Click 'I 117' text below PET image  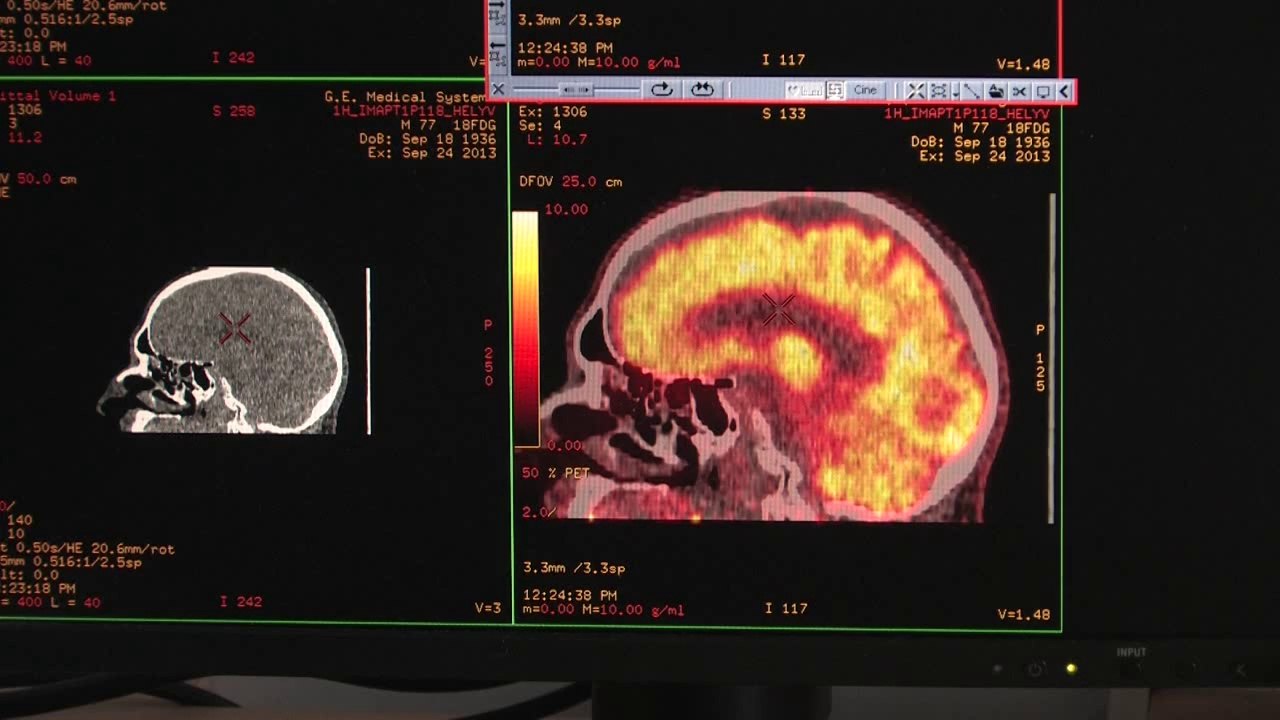point(785,608)
